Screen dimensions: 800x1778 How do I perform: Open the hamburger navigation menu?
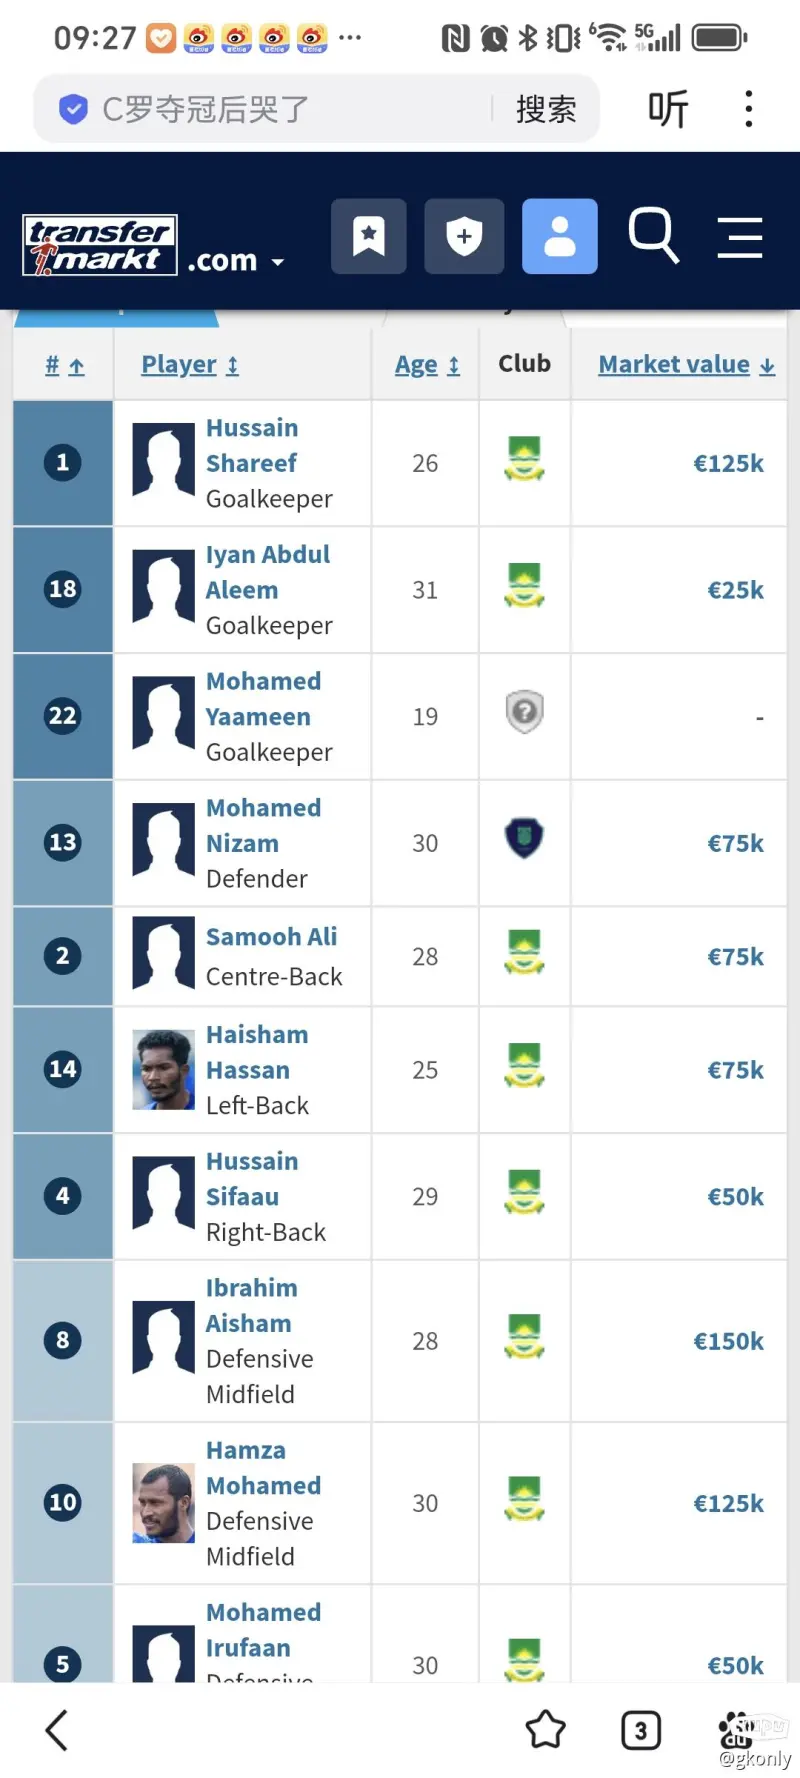pyautogui.click(x=740, y=238)
